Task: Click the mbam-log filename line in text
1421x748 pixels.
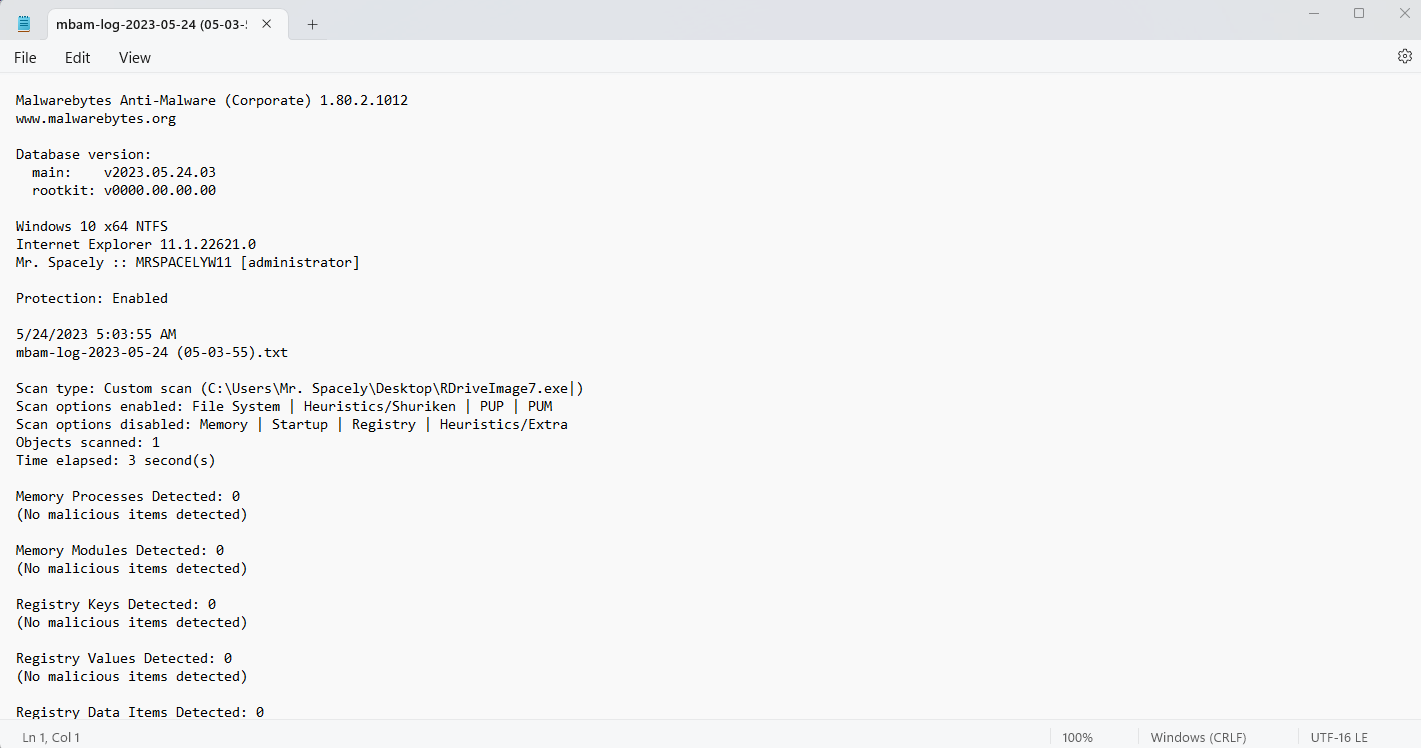Action: (x=152, y=353)
